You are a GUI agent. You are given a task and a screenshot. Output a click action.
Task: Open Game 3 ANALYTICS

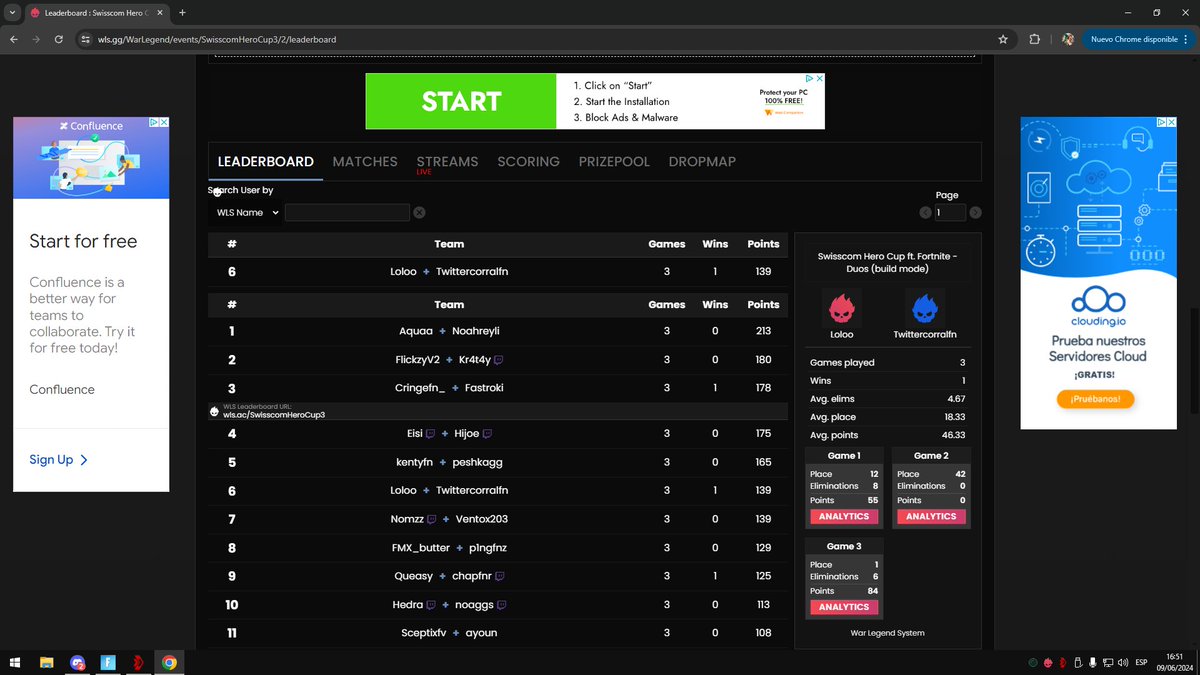click(x=844, y=607)
